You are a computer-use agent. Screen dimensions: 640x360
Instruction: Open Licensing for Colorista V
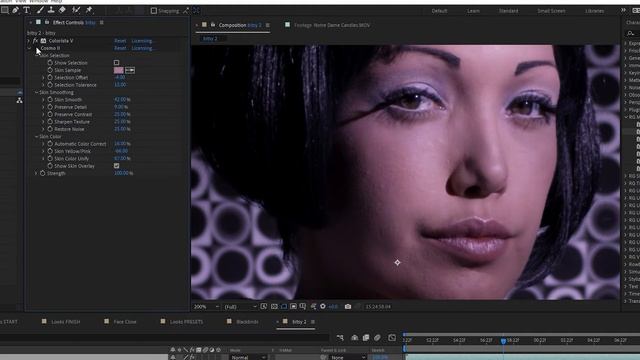tap(142, 41)
